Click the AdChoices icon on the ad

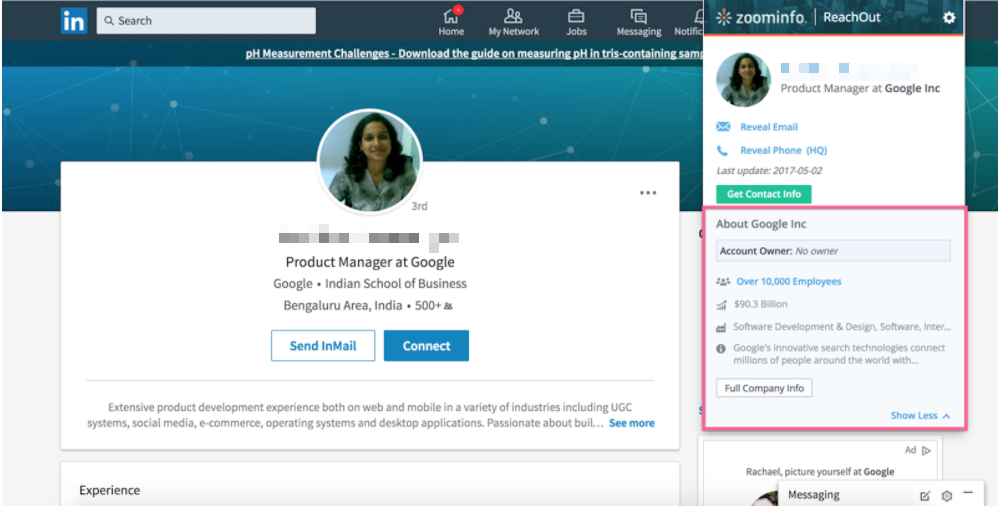click(926, 450)
